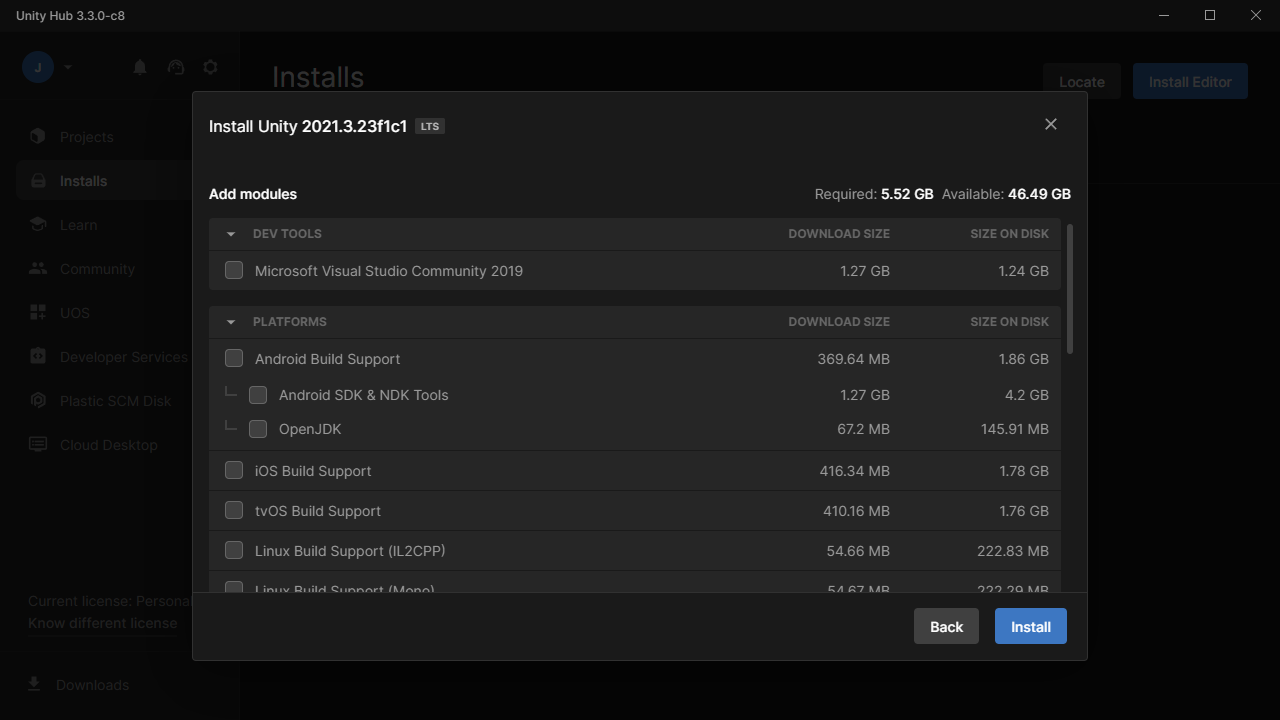Screen dimensions: 1280x720
Task: Check iOS Build Support
Action: [x=234, y=470]
